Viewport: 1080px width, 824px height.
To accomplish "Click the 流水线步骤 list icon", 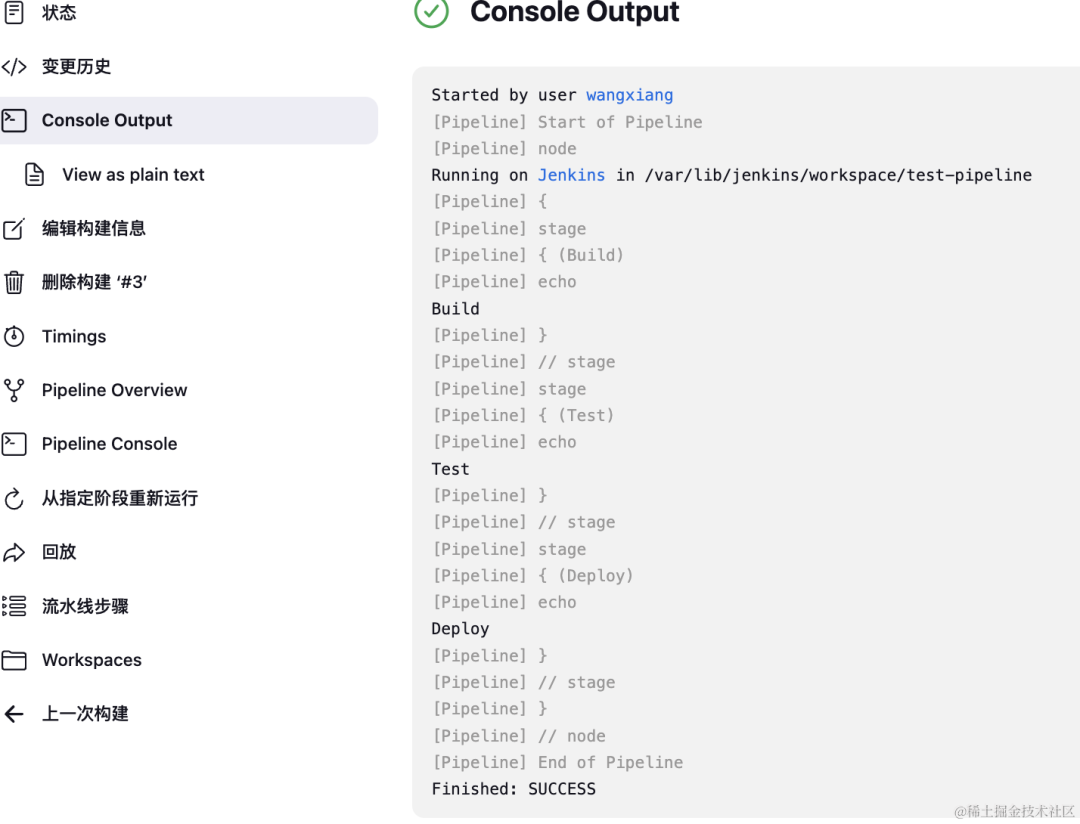I will (x=14, y=606).
